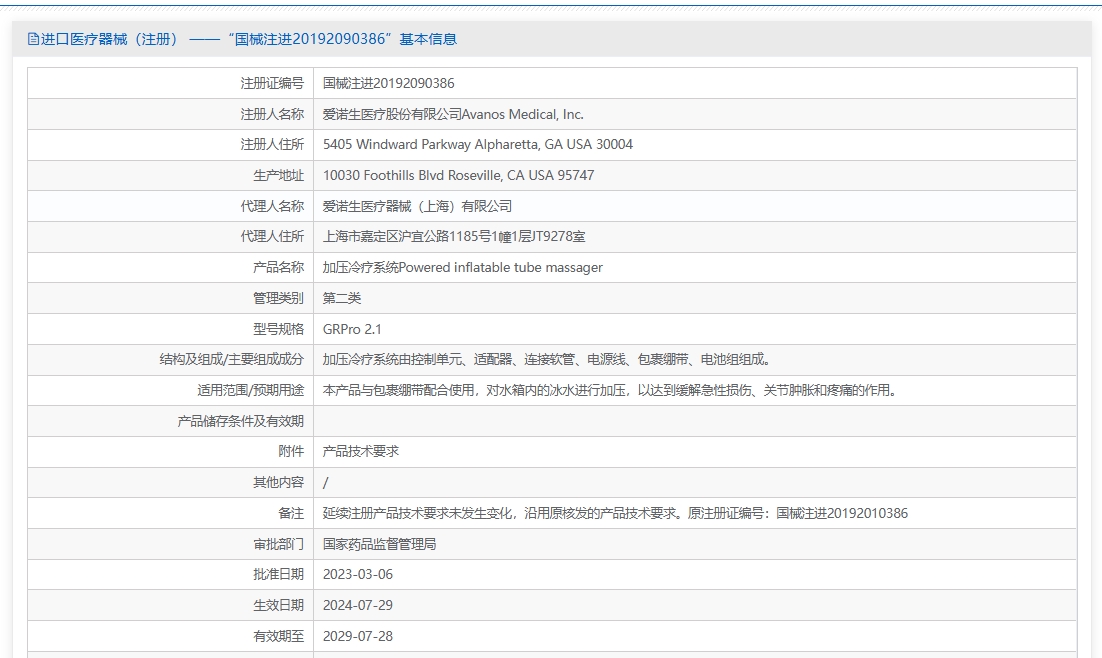Click intended use text 本产品与包裹绷带配合使用
1102x658 pixels.
coord(610,390)
